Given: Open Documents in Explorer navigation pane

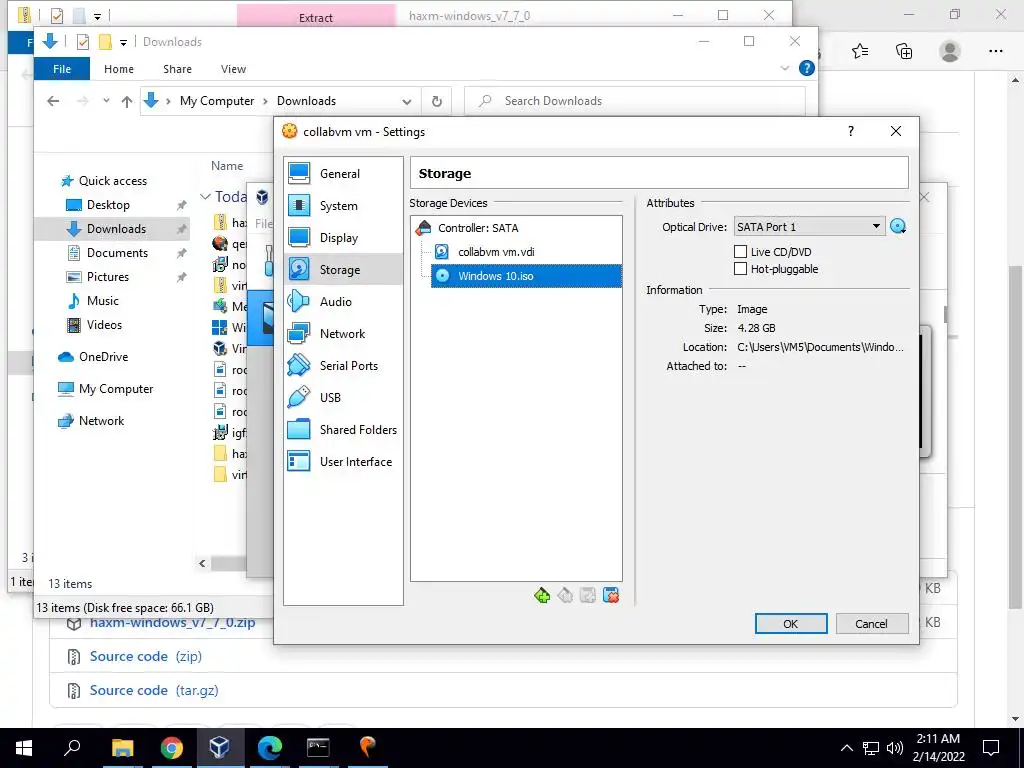Looking at the screenshot, I should pyautogui.click(x=117, y=253).
